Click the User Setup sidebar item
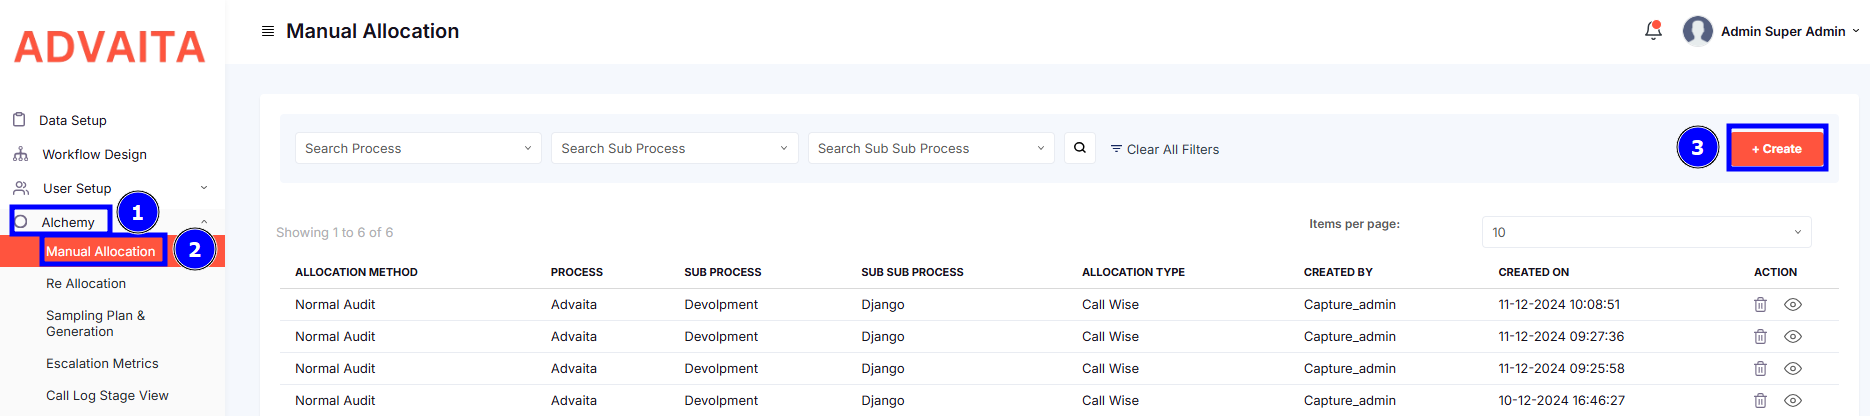Viewport: 1870px width, 416px height. click(77, 188)
